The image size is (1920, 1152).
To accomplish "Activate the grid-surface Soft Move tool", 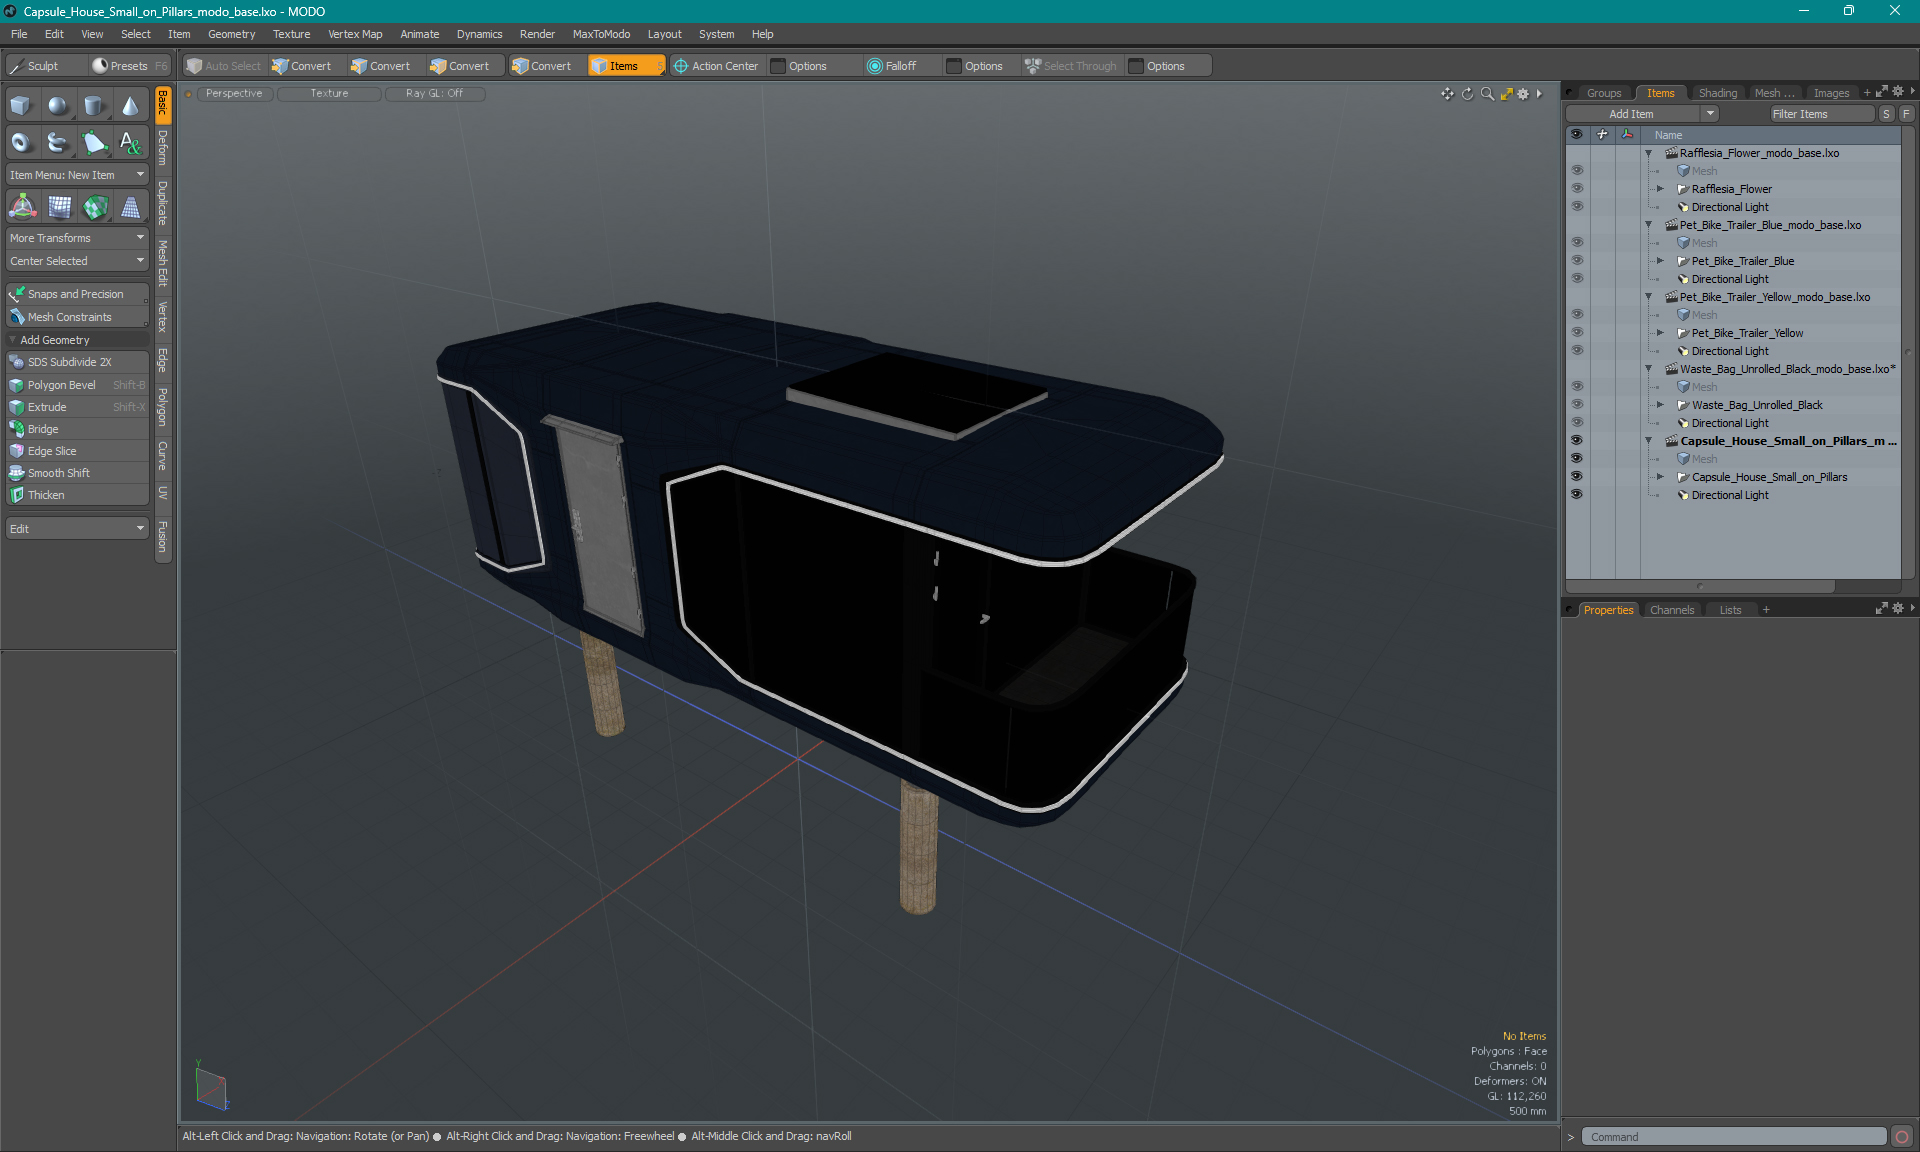I will 59,207.
